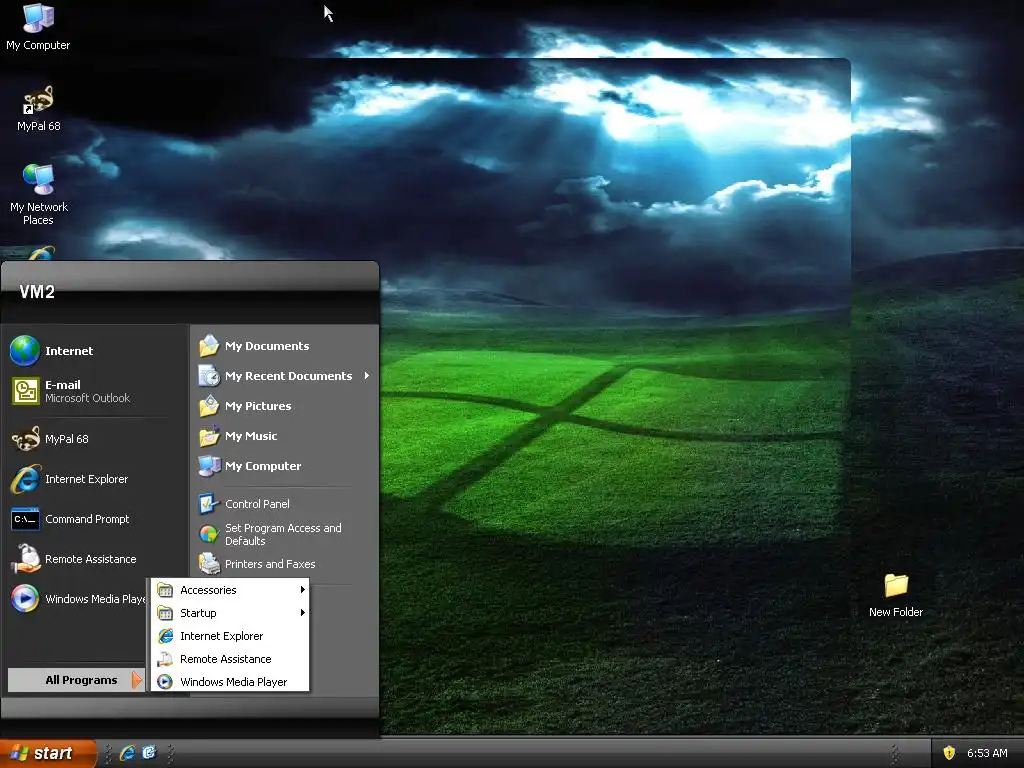Expand the Accessories submenu

point(230,590)
